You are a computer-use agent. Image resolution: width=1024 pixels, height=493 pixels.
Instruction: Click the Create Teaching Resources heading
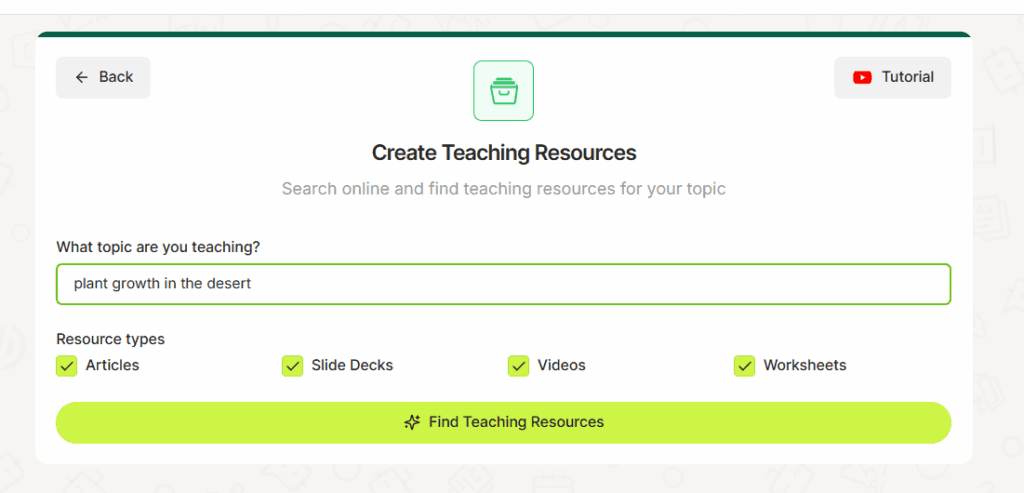pos(504,153)
